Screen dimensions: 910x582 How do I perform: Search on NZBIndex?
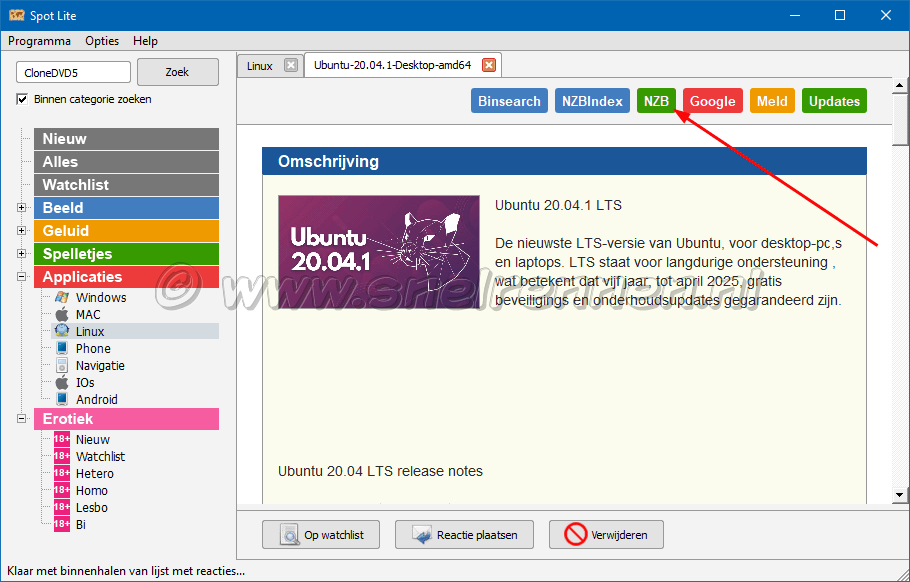[x=592, y=101]
